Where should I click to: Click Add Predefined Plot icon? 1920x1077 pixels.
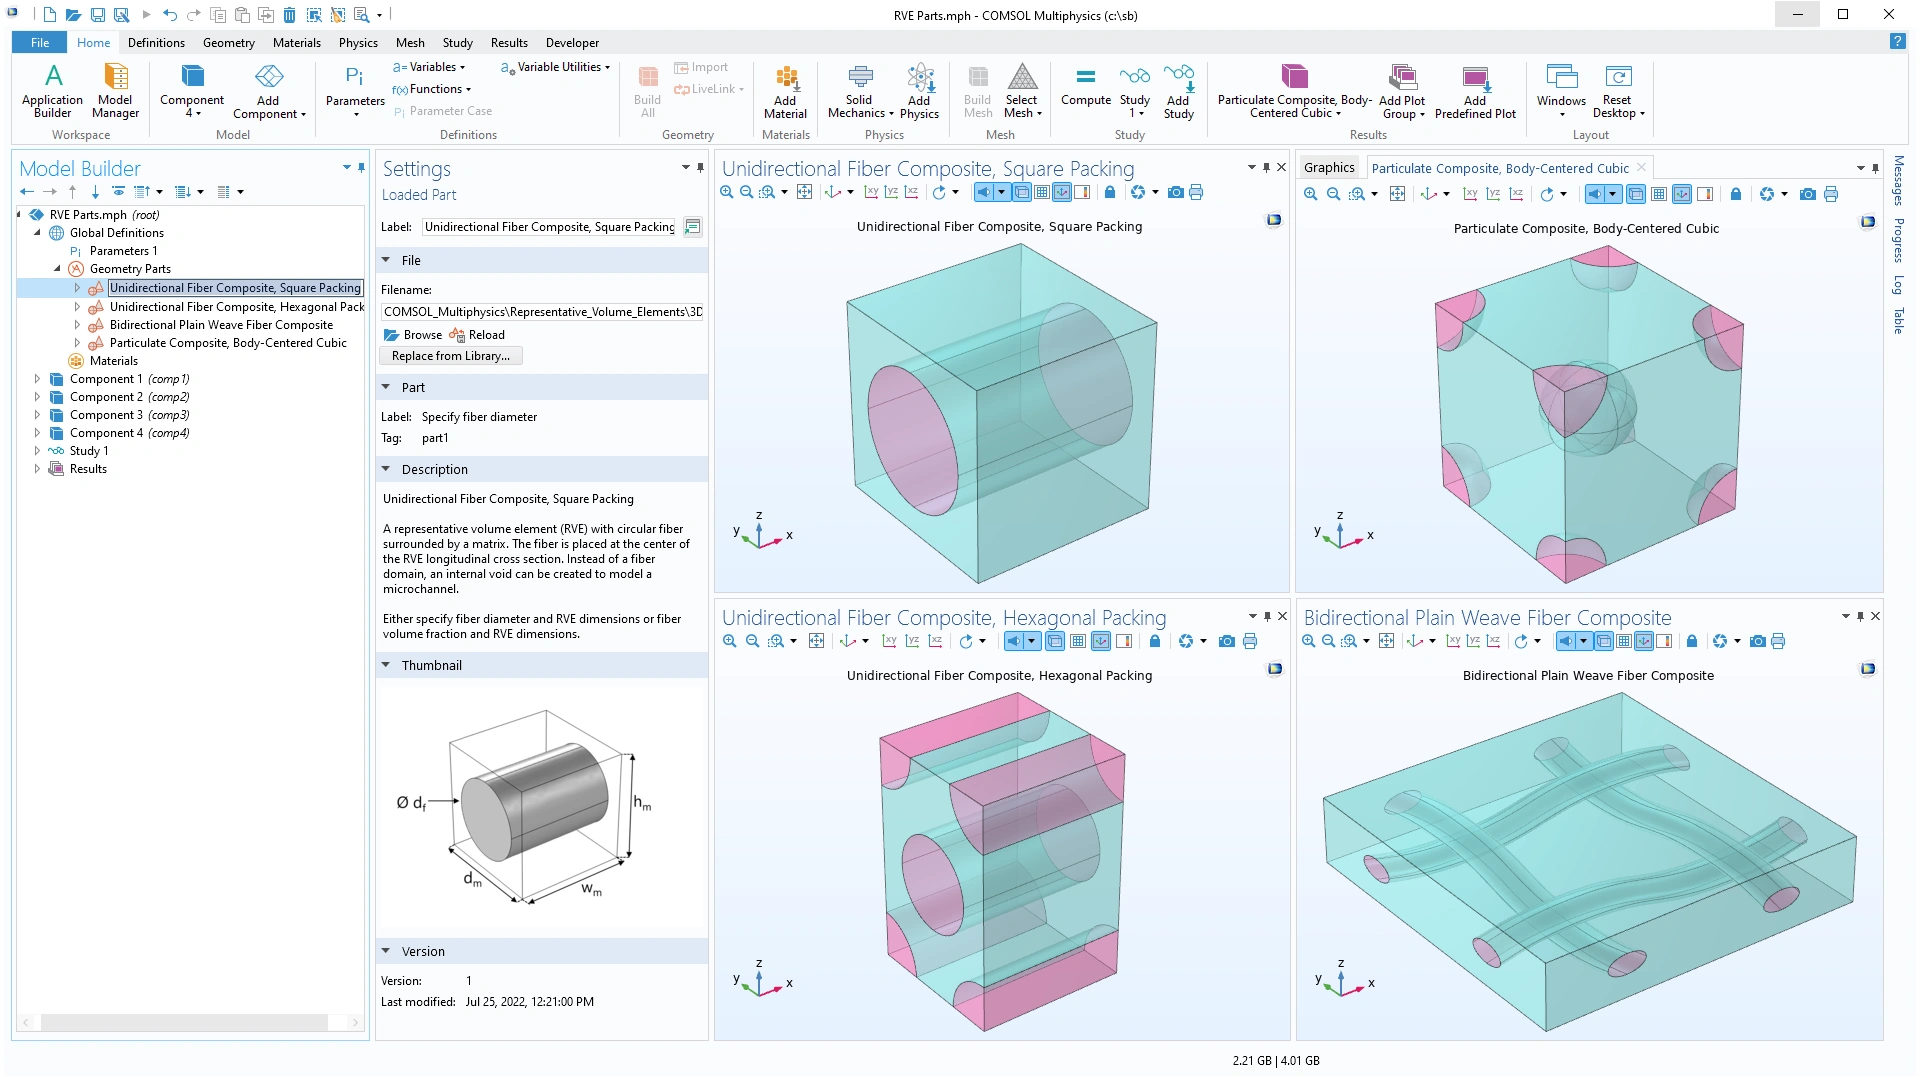tap(1475, 90)
